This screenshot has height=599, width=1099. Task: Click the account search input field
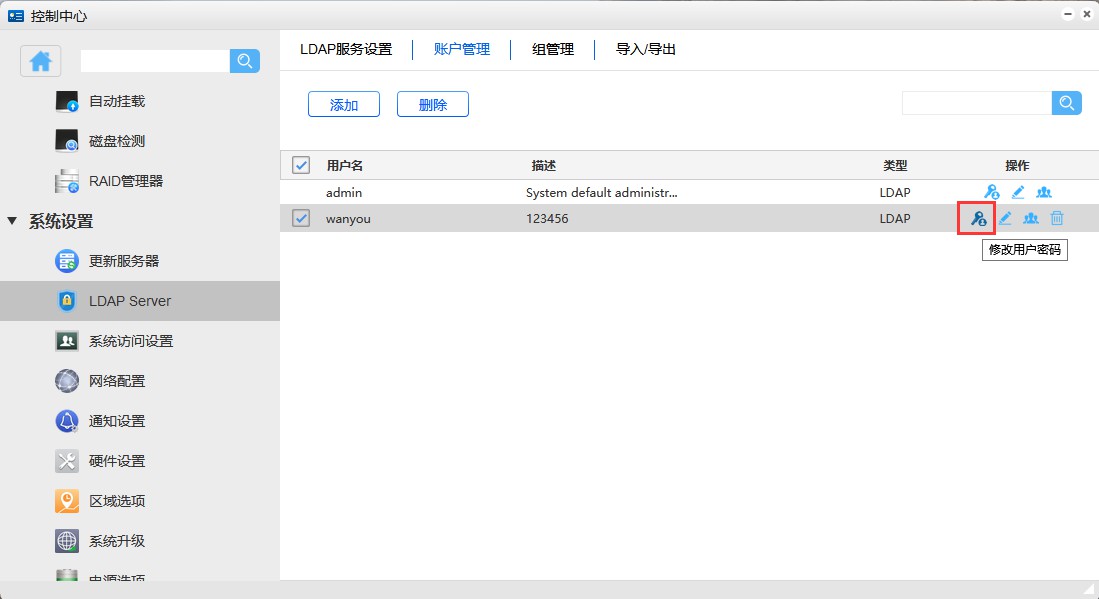point(976,103)
